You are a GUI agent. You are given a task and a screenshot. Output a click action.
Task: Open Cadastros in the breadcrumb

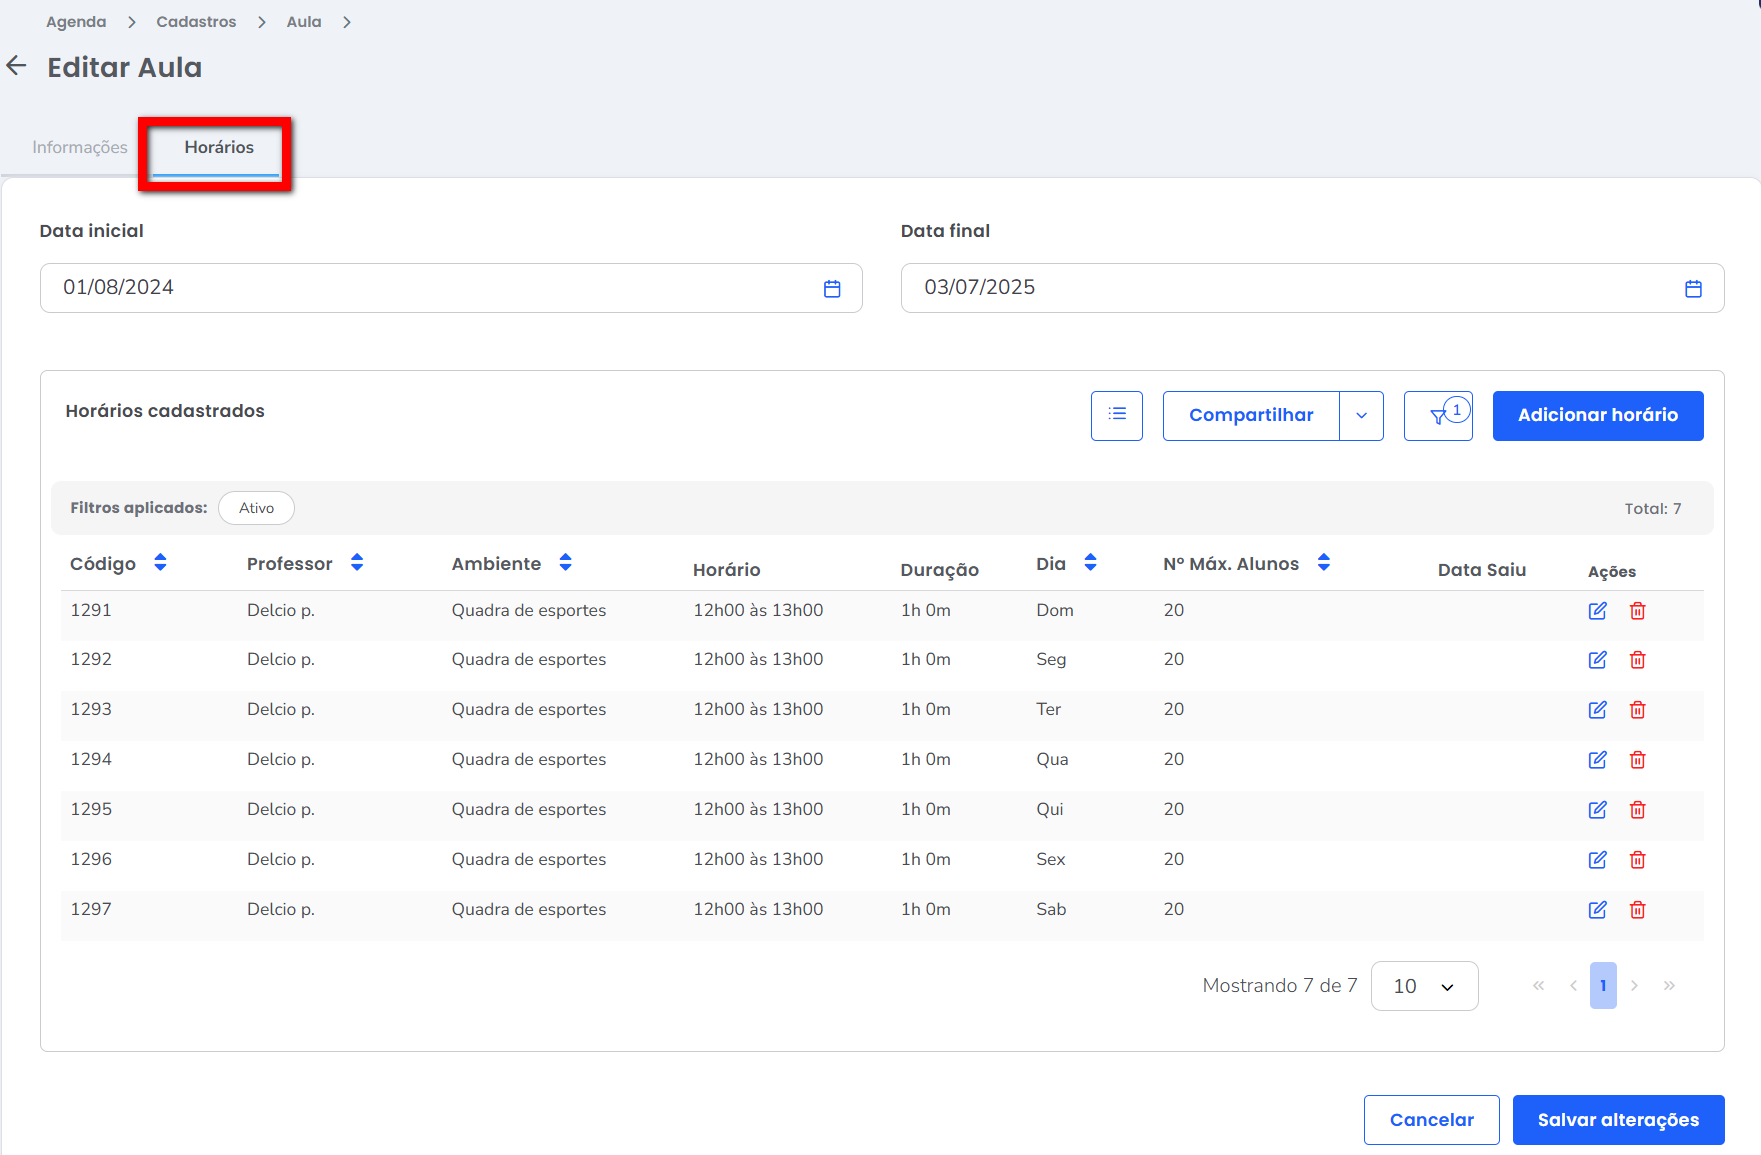pyautogui.click(x=196, y=22)
